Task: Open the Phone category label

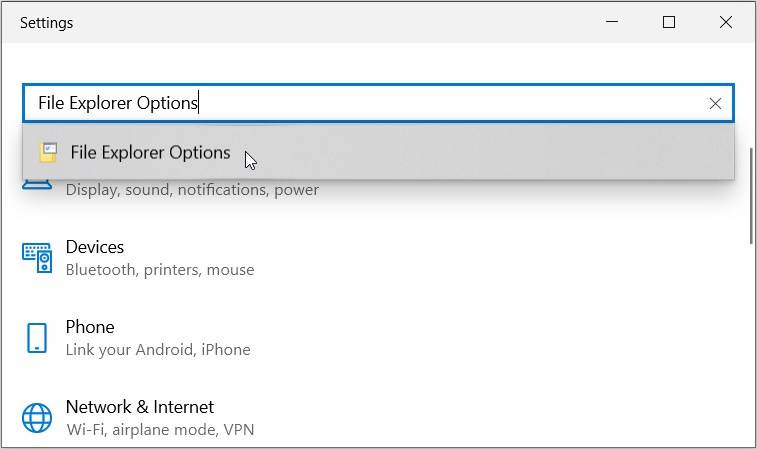Action: (90, 327)
